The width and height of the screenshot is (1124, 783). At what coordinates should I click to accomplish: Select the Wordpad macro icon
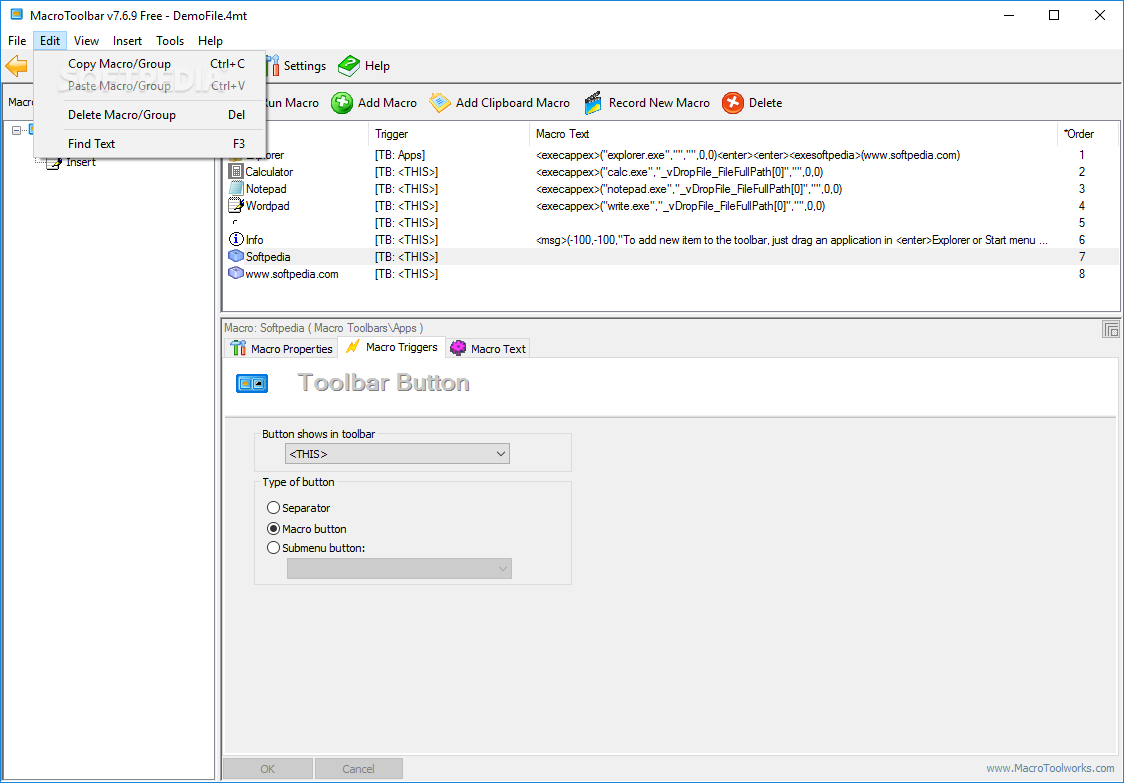[x=236, y=206]
